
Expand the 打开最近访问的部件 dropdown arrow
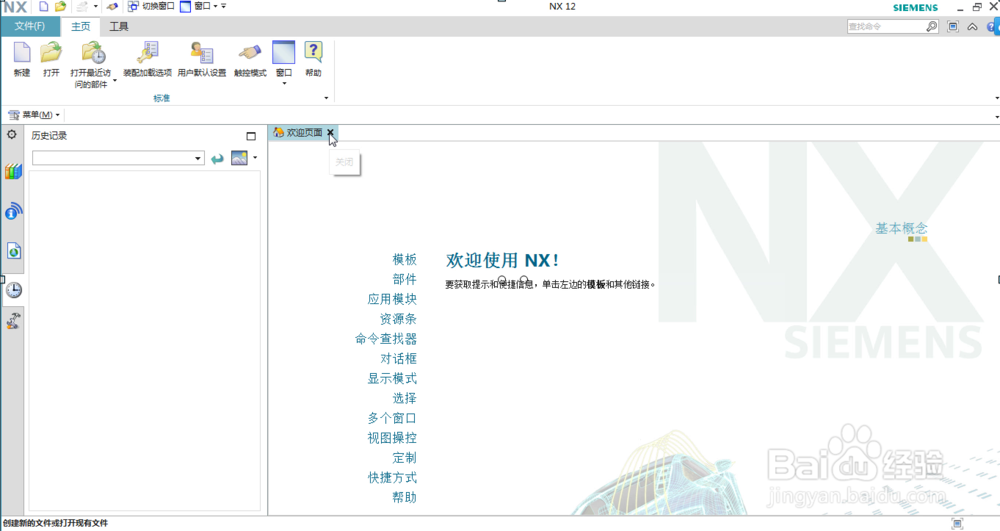tap(115, 81)
